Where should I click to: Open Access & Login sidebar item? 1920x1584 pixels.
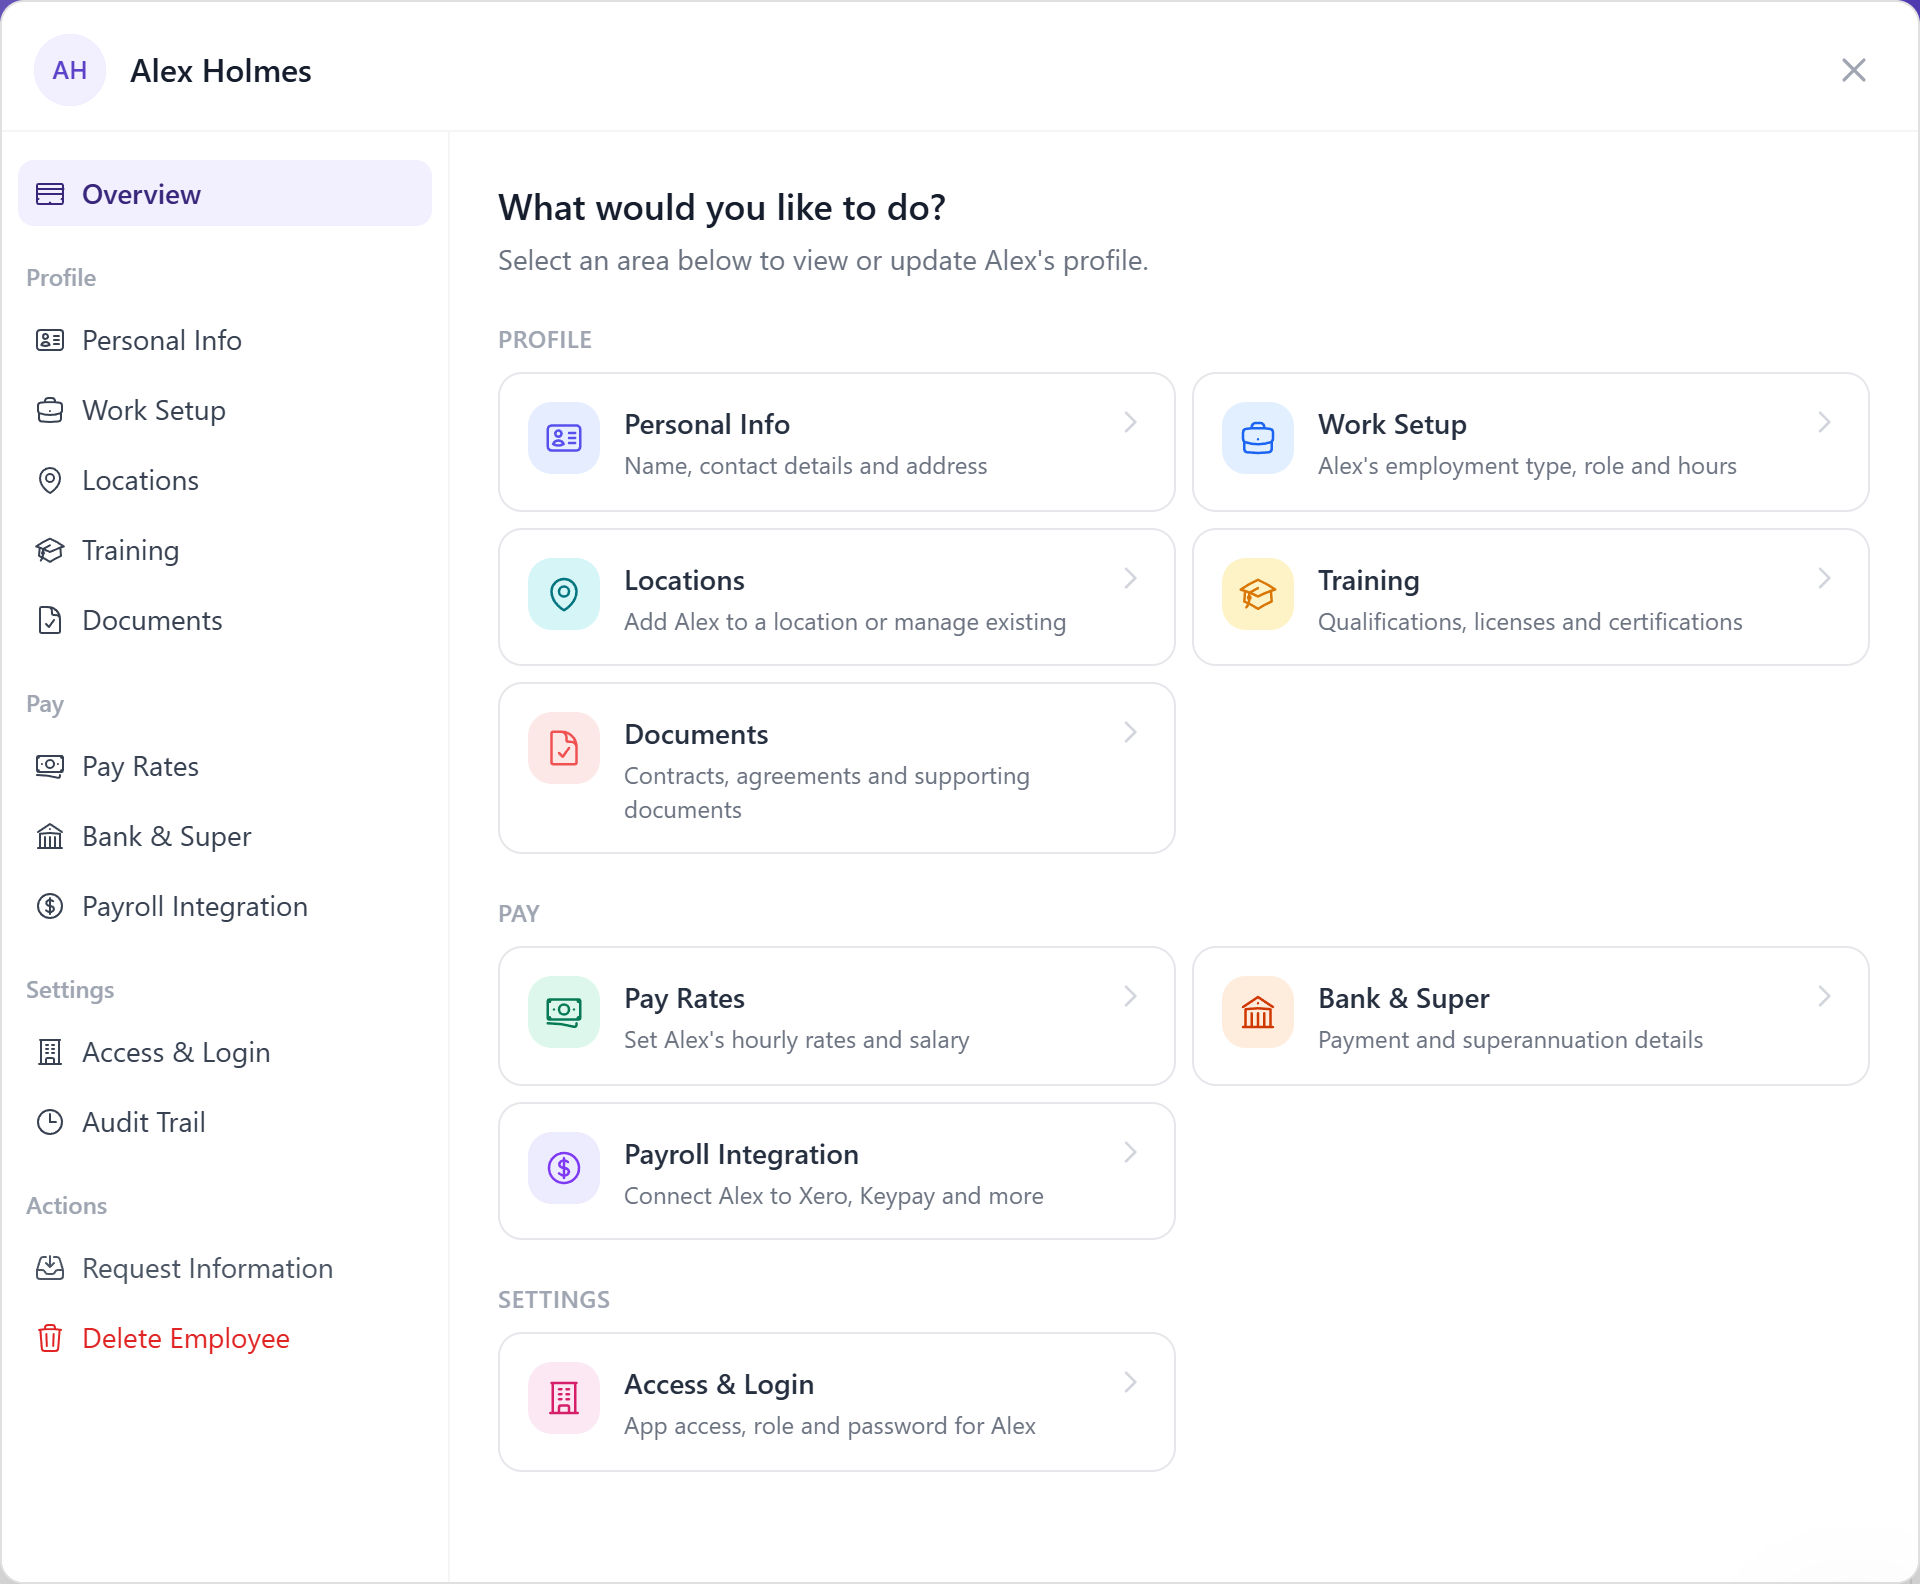pyautogui.click(x=225, y=1052)
